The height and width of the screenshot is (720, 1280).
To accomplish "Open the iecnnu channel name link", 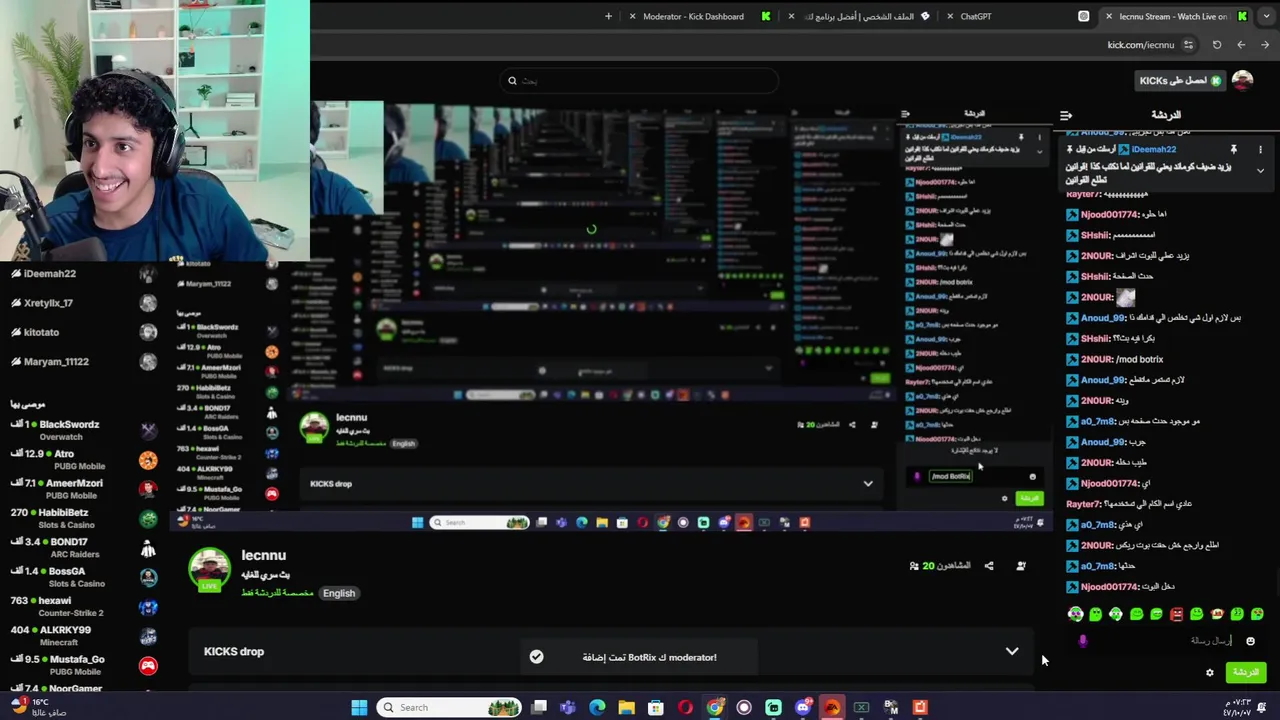I will [264, 555].
